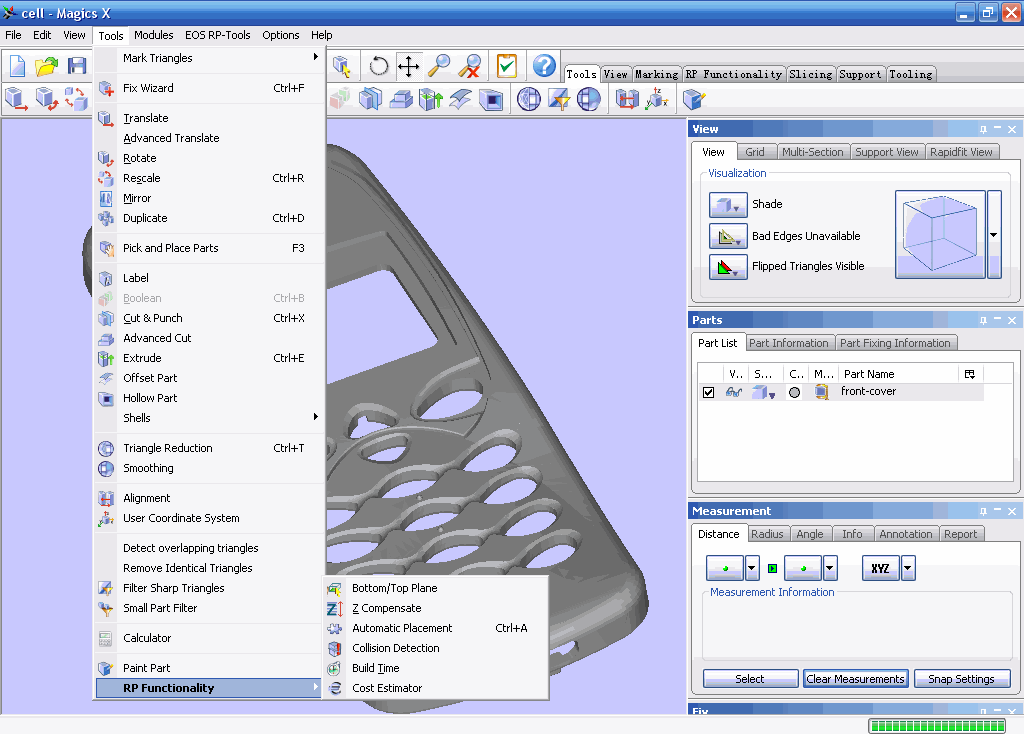The width and height of the screenshot is (1024, 734).
Task: Open Help with the blue question mark icon
Action: [544, 66]
